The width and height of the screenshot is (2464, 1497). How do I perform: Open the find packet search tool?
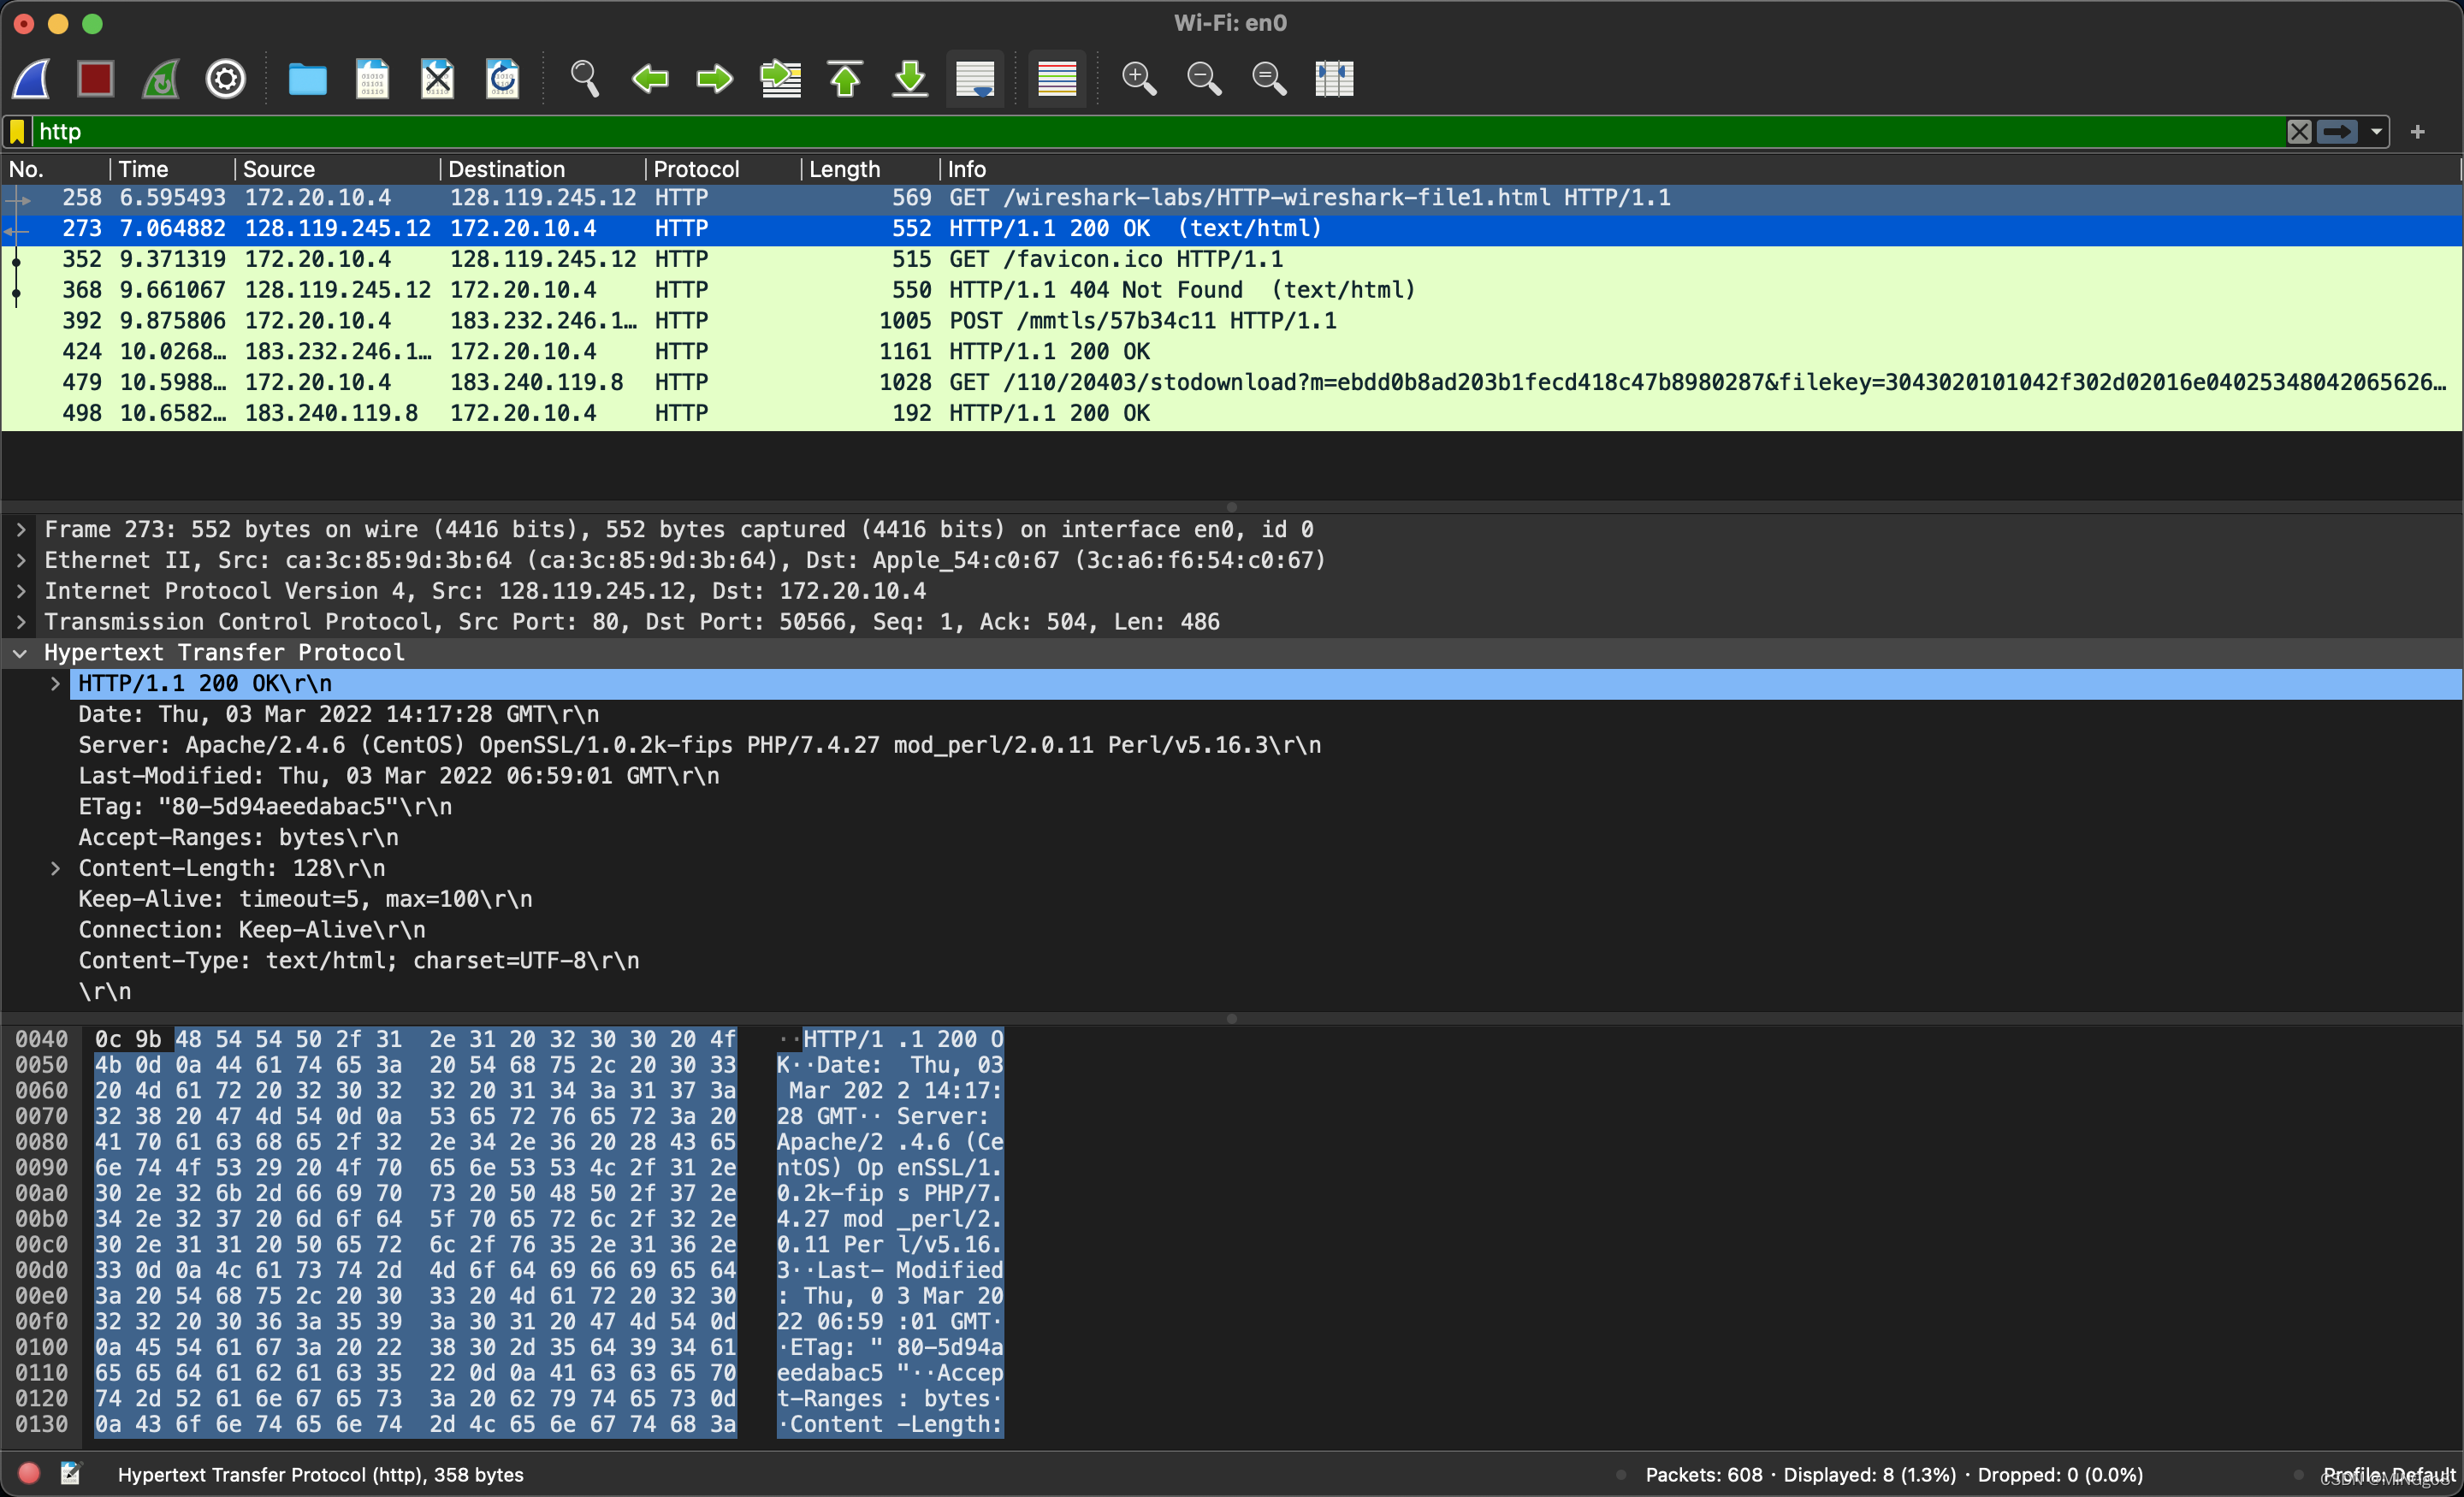click(x=585, y=78)
